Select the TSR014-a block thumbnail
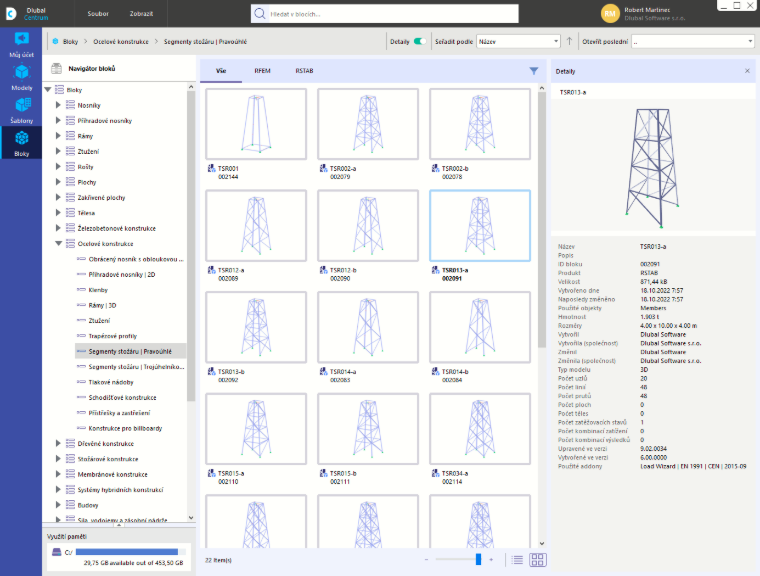Image resolution: width=760 pixels, height=576 pixels. (x=368, y=327)
